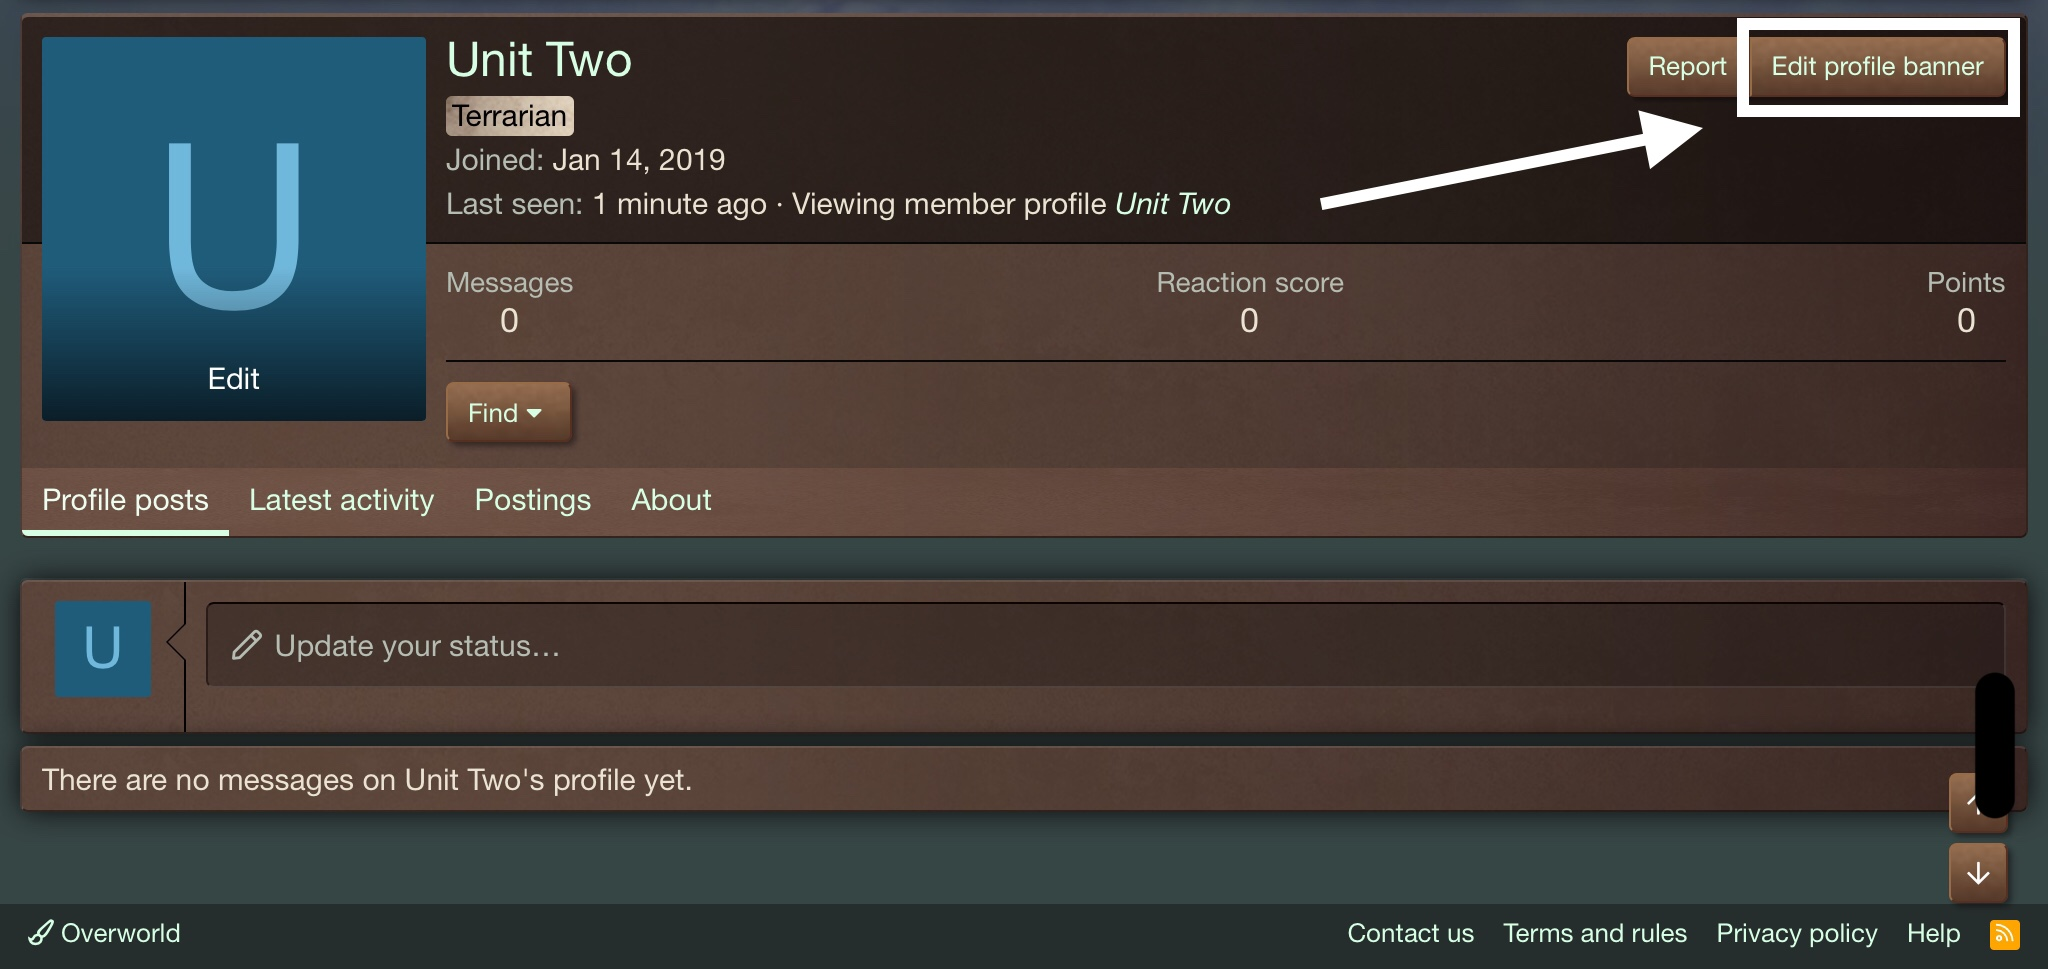Click the Report button
Screen dimensions: 2048x969
[1687, 66]
